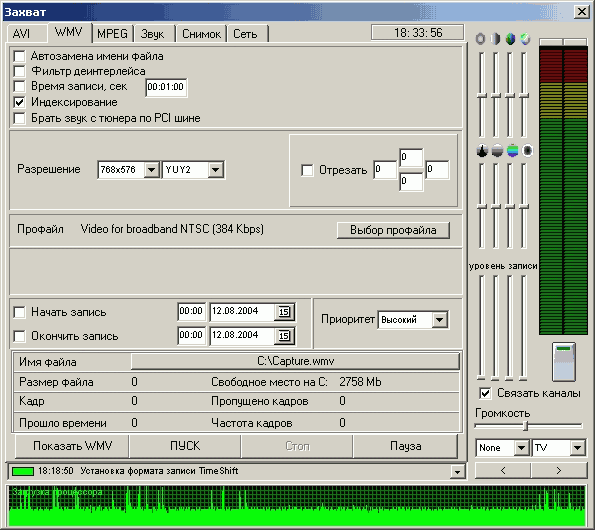Click the gray ring brightness icon
This screenshot has width=595, height=530.
(480, 39)
